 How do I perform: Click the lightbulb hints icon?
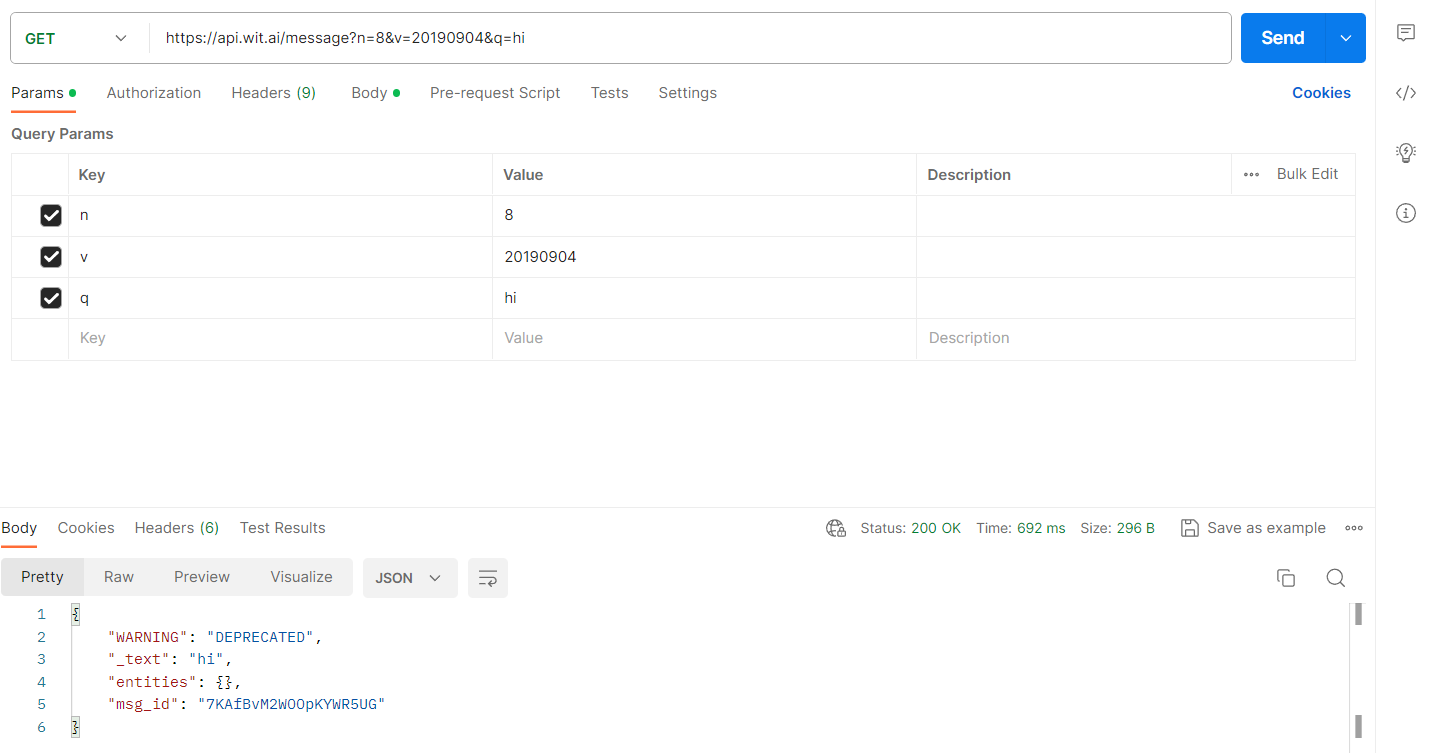pyautogui.click(x=1406, y=152)
